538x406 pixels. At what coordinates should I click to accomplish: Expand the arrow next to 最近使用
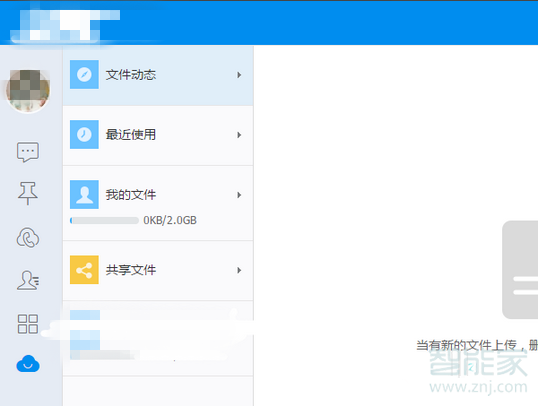tap(239, 135)
